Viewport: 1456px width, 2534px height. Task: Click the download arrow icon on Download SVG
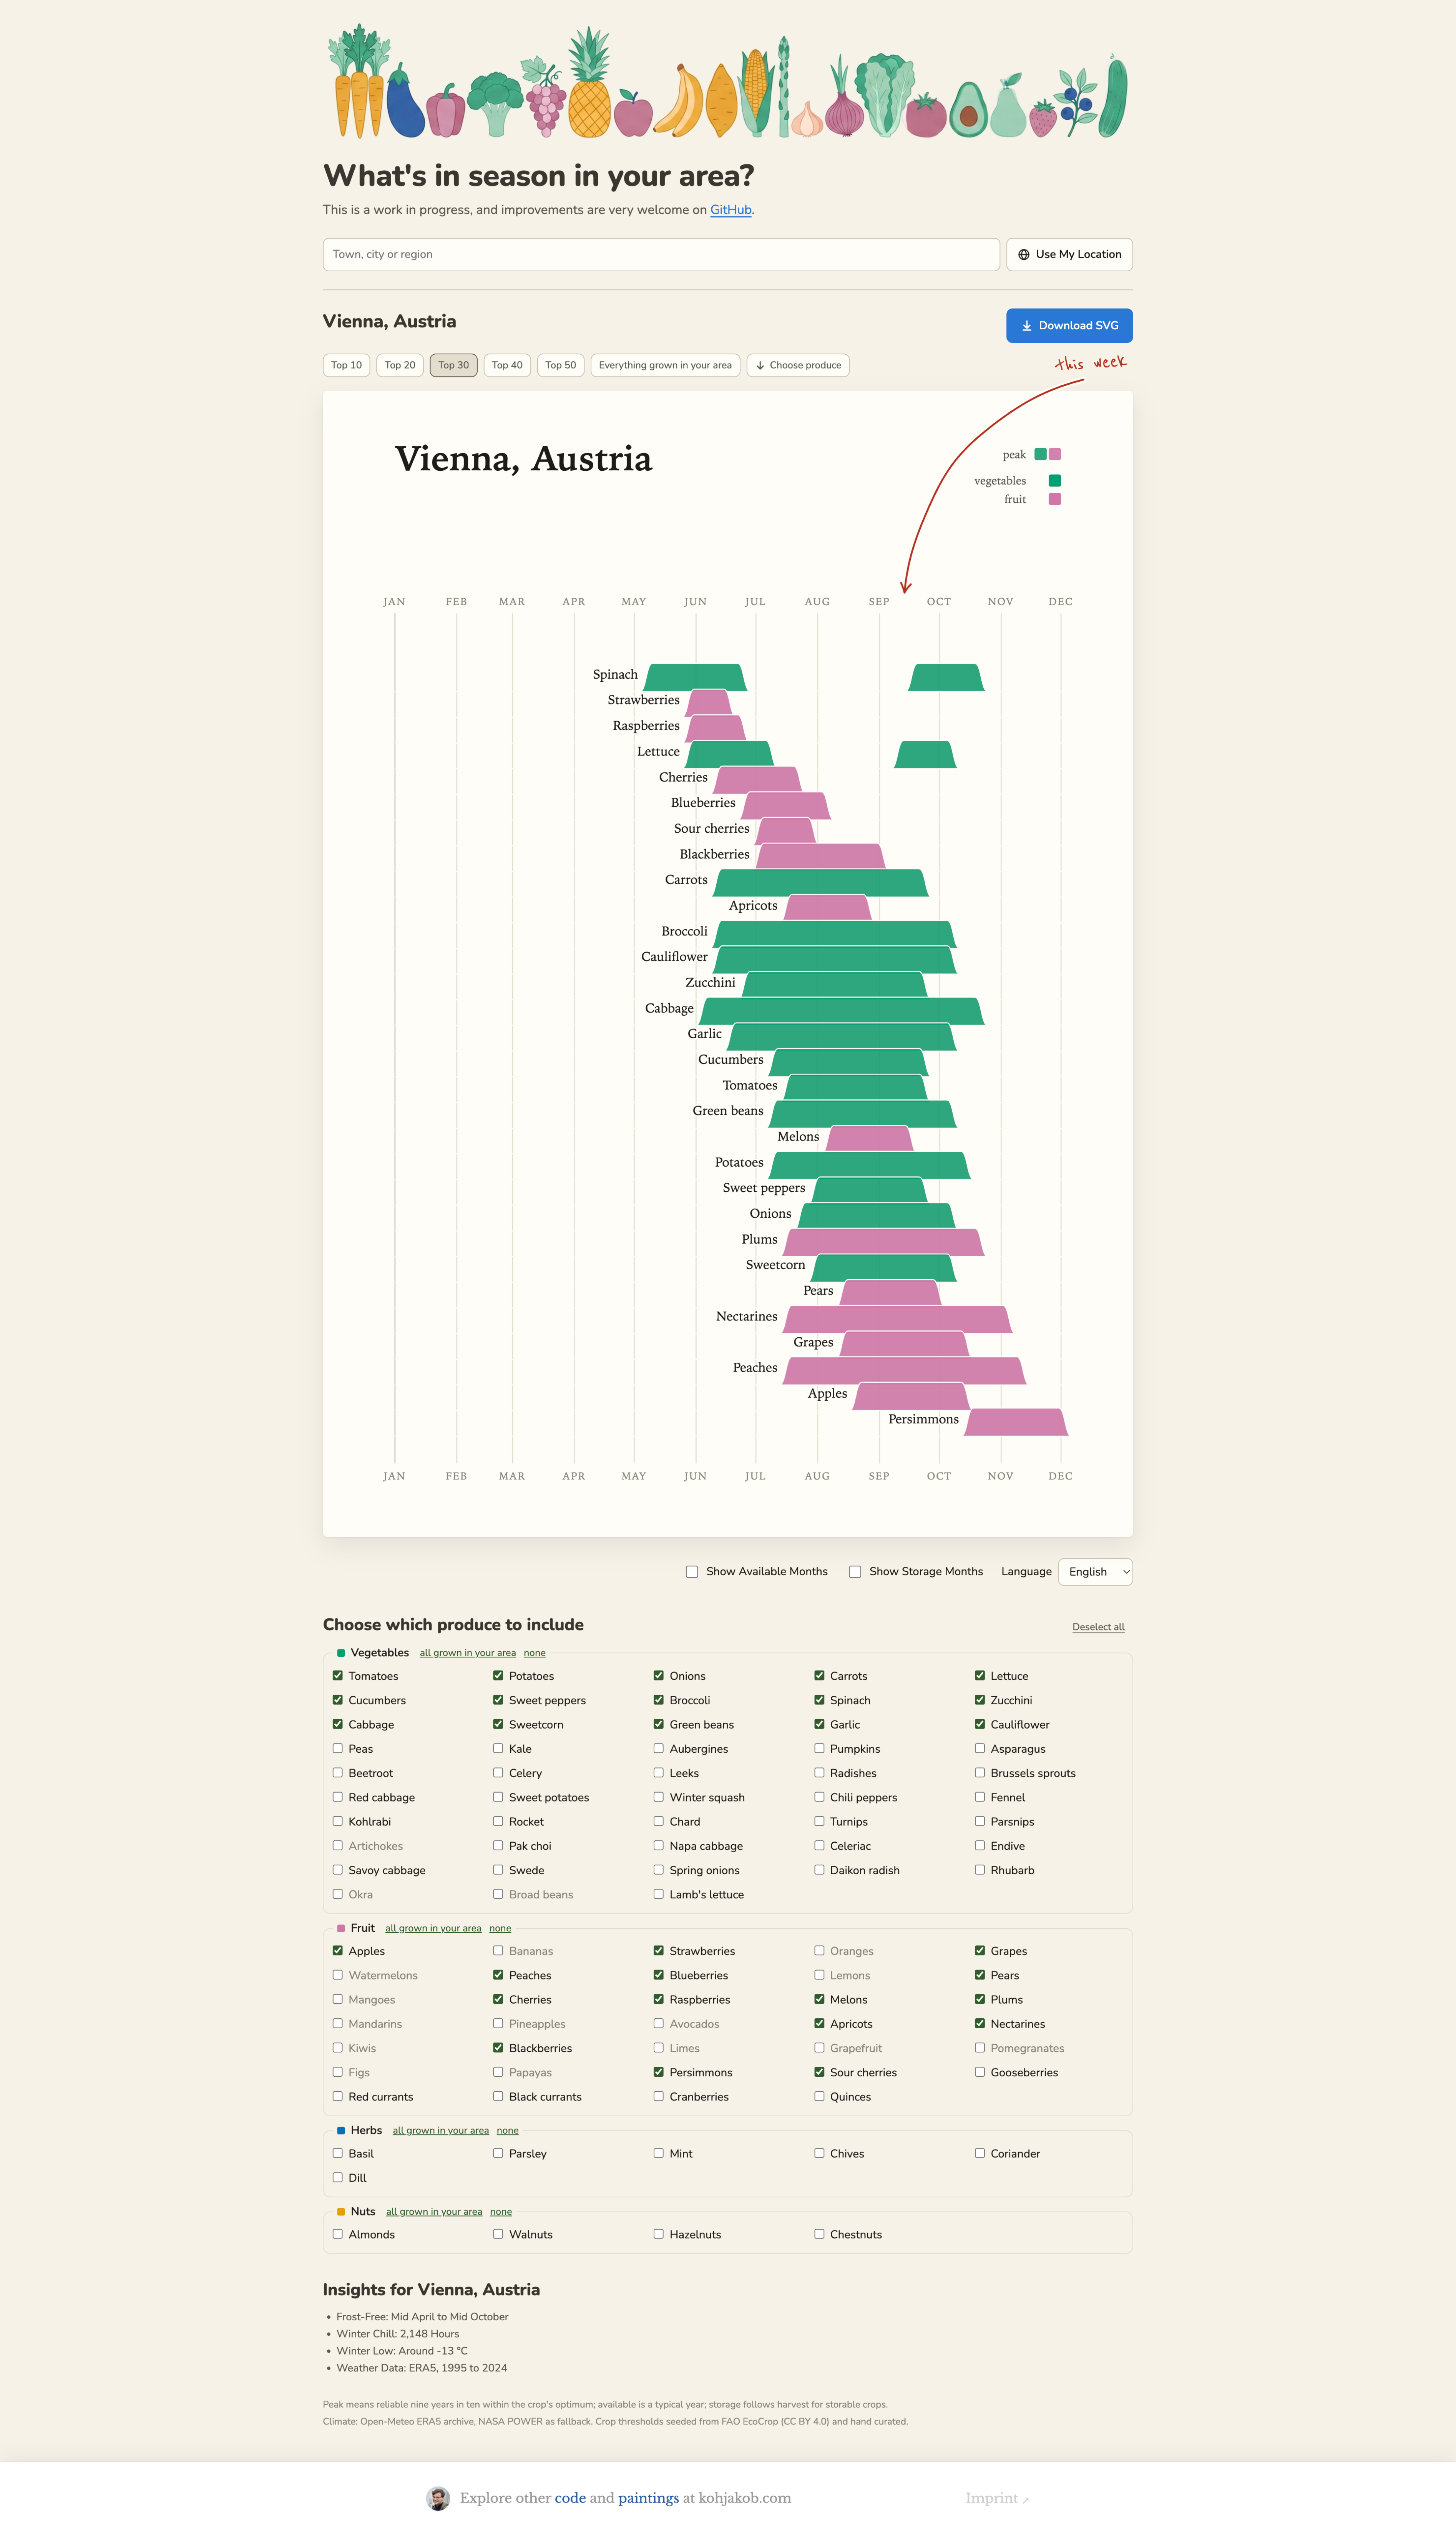click(x=1026, y=326)
